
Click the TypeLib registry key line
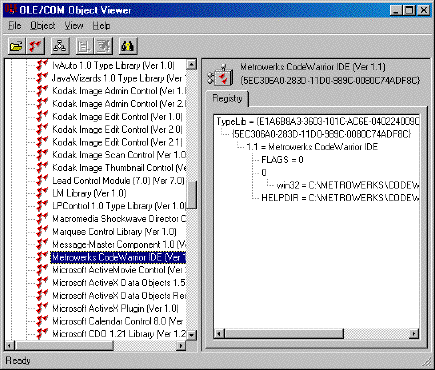pos(317,121)
